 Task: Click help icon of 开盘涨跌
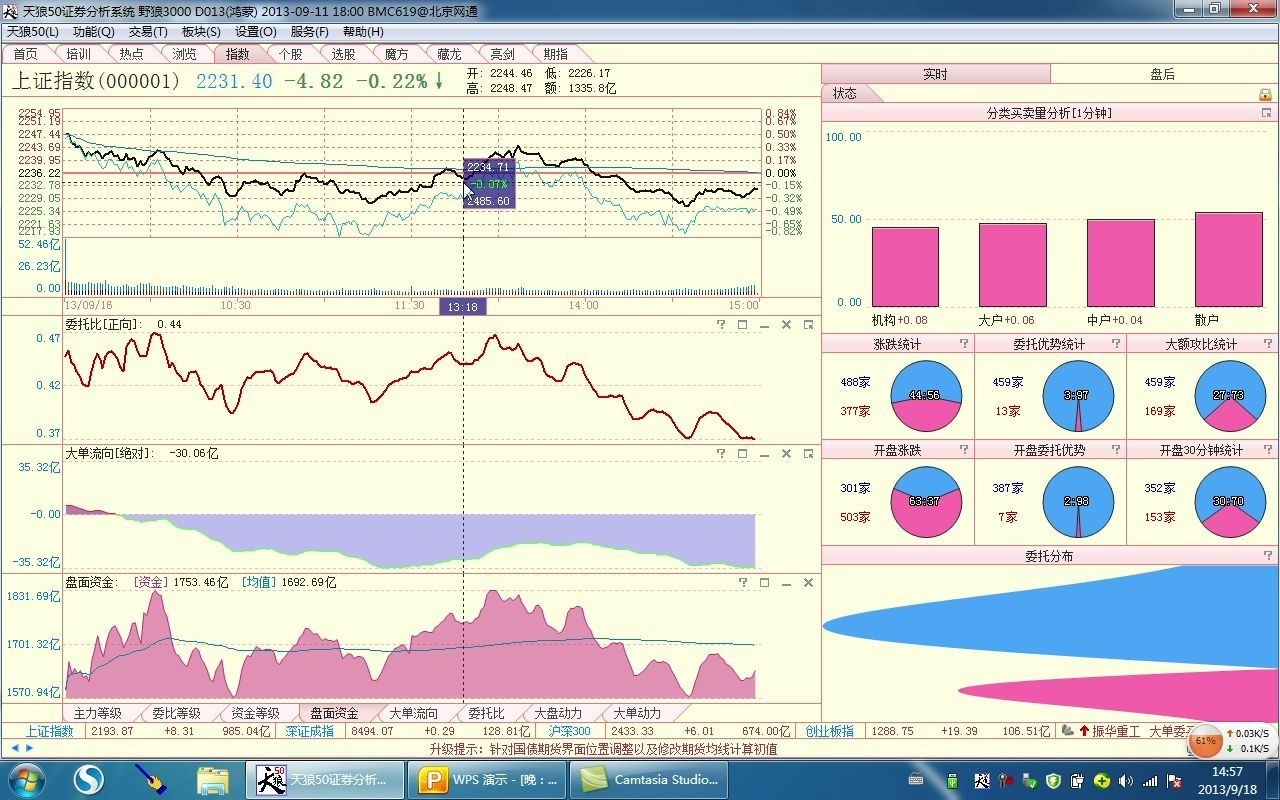tap(964, 450)
